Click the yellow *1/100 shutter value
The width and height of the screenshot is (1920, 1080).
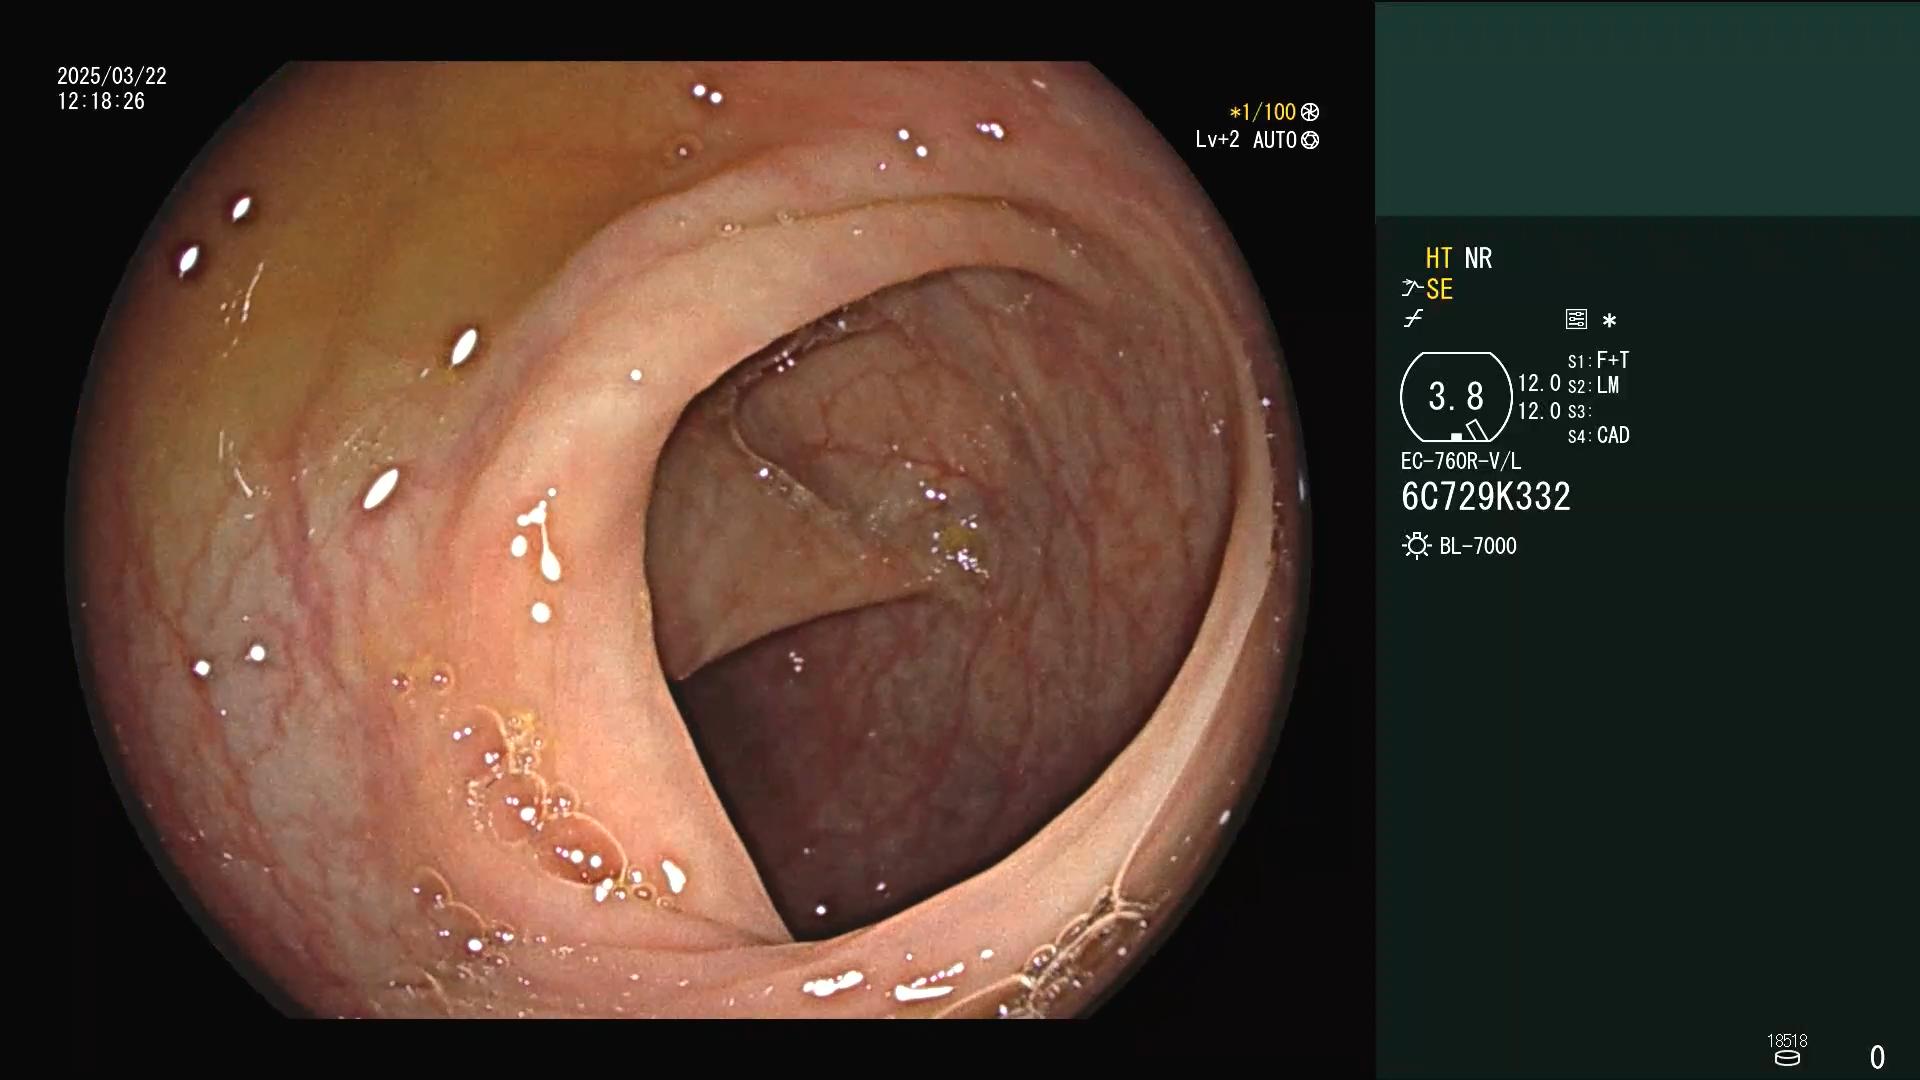[1262, 112]
